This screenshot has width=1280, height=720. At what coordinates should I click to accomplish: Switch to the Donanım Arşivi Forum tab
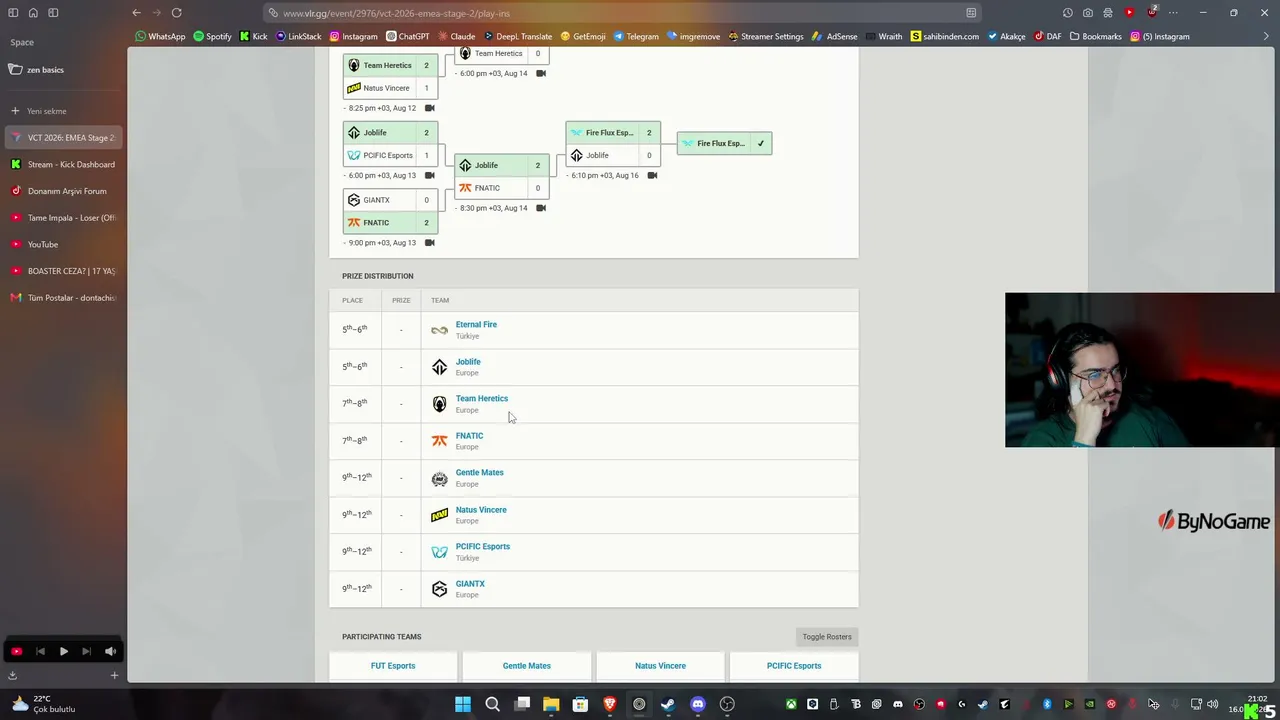click(x=63, y=191)
